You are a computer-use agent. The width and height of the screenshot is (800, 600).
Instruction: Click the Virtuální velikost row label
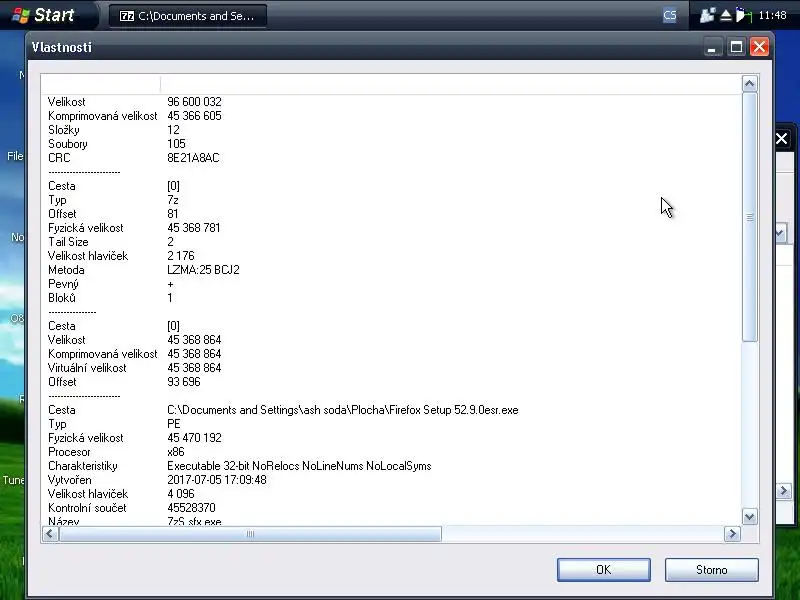click(87, 368)
